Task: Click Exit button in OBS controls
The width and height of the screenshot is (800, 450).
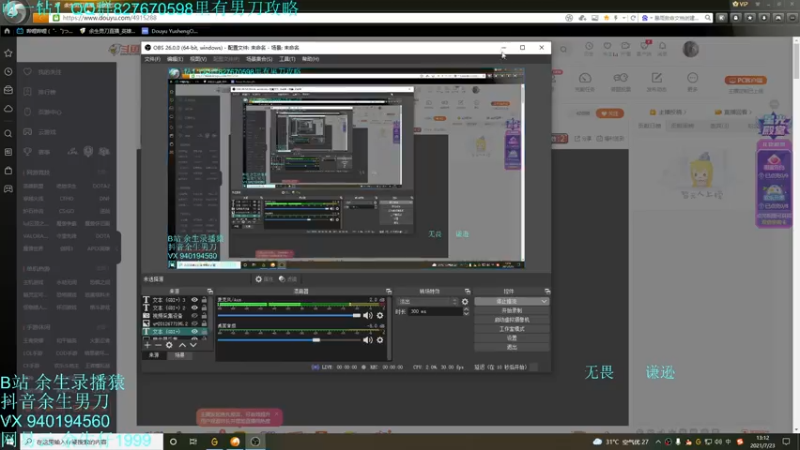Action: pos(512,347)
